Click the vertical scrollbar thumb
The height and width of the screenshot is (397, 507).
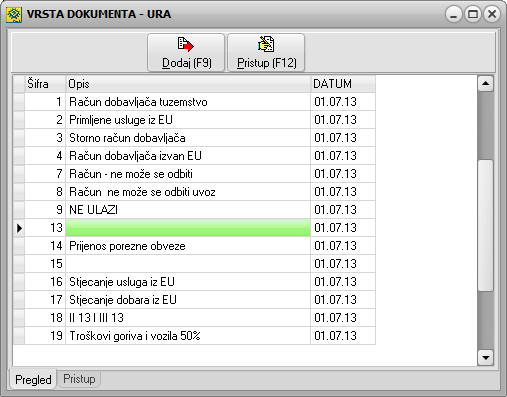(485, 226)
